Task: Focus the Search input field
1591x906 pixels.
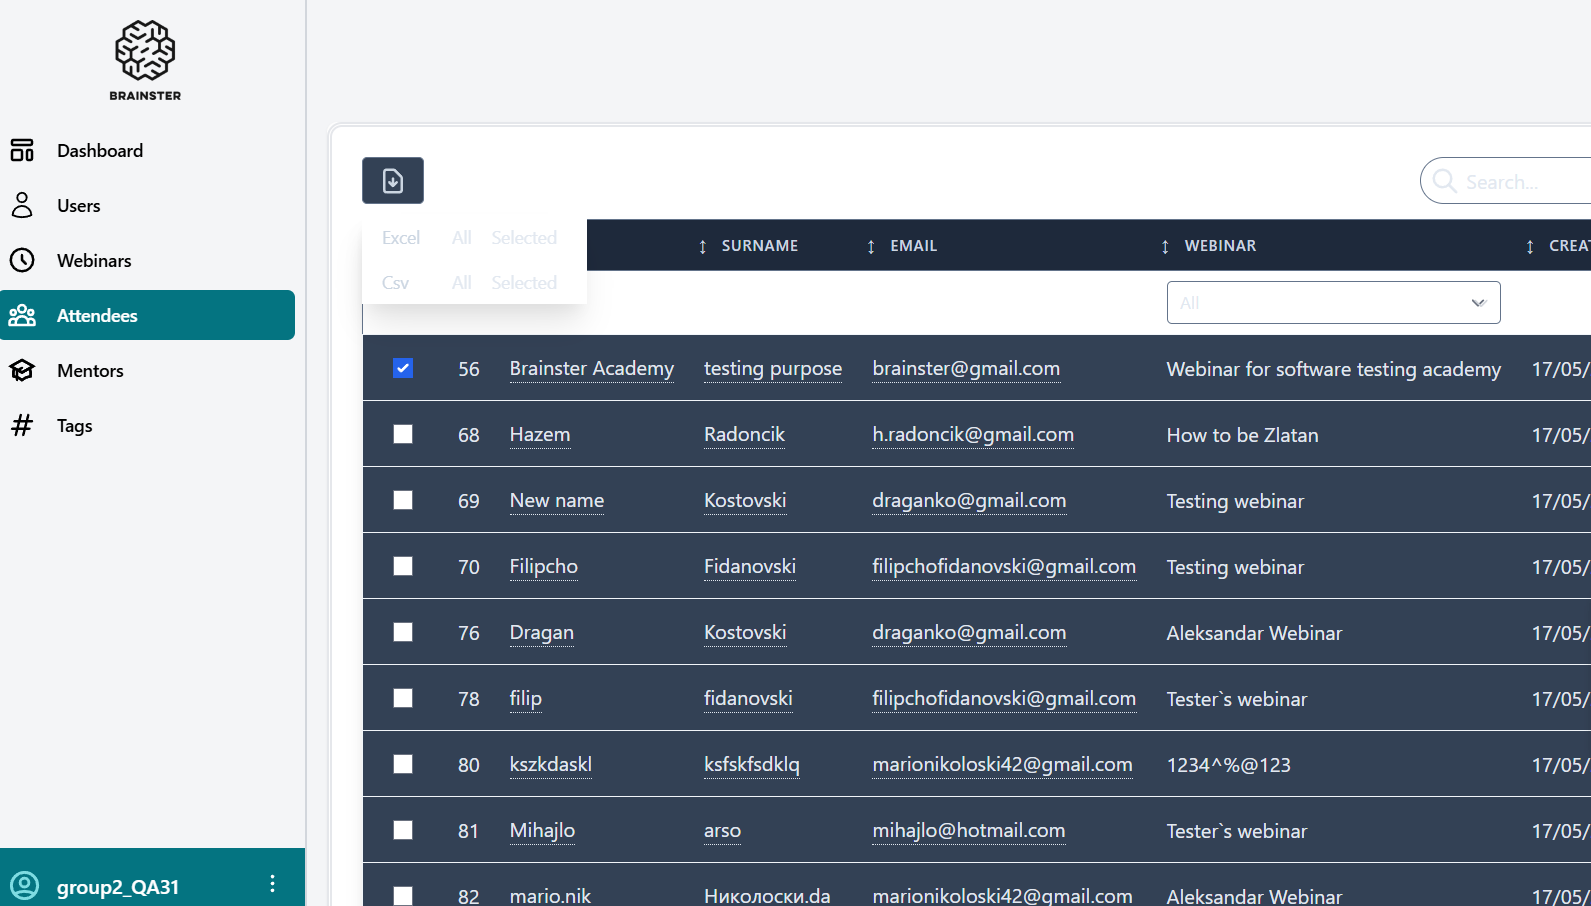Action: click(1520, 182)
